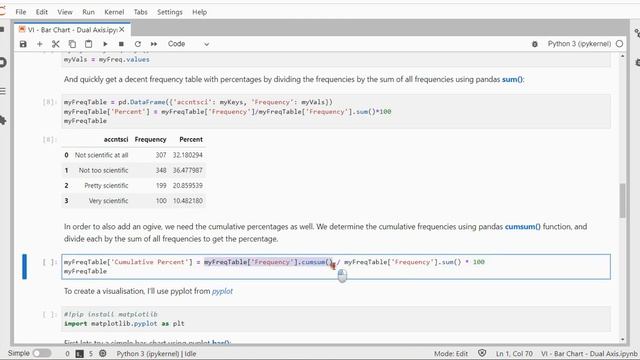Follow the pyplot link

click(x=222, y=291)
